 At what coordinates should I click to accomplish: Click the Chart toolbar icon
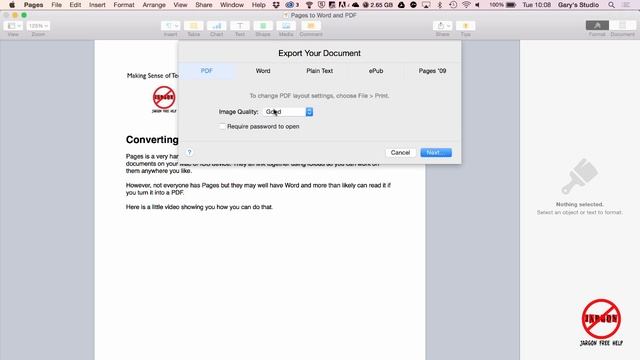click(217, 26)
